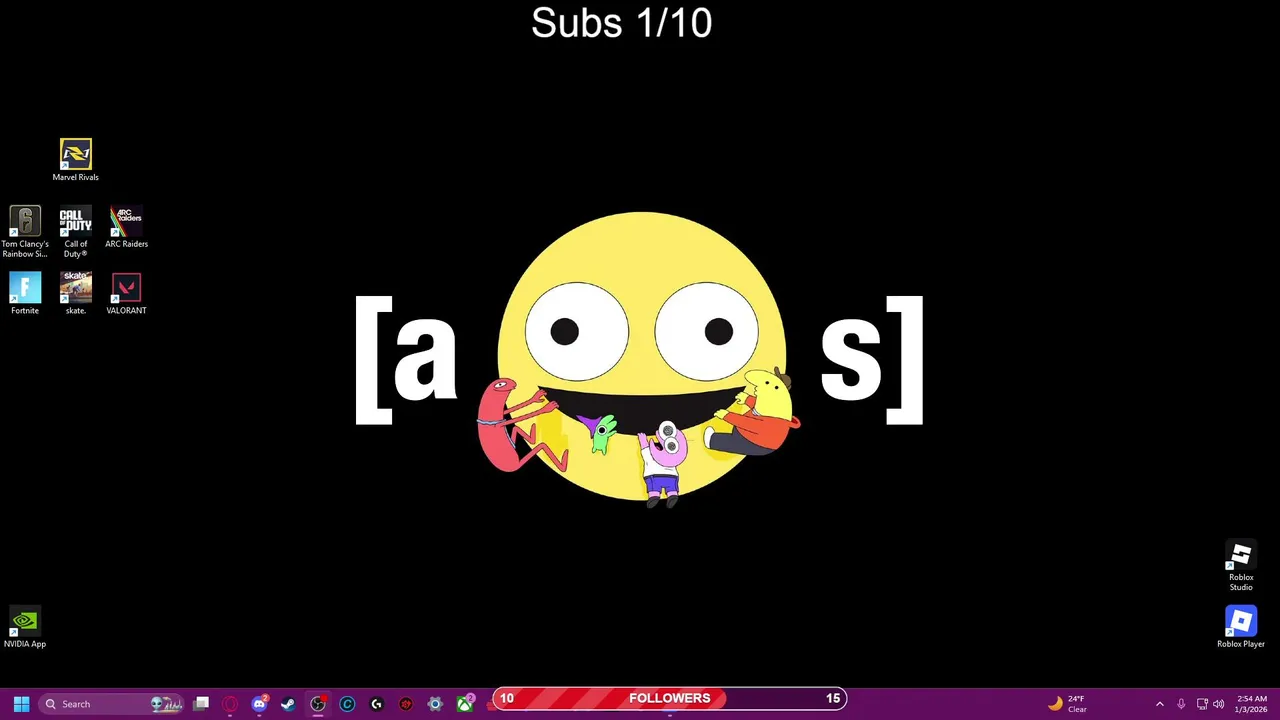Expand the hidden system tray icons
The height and width of the screenshot is (720, 1280).
click(x=1159, y=704)
